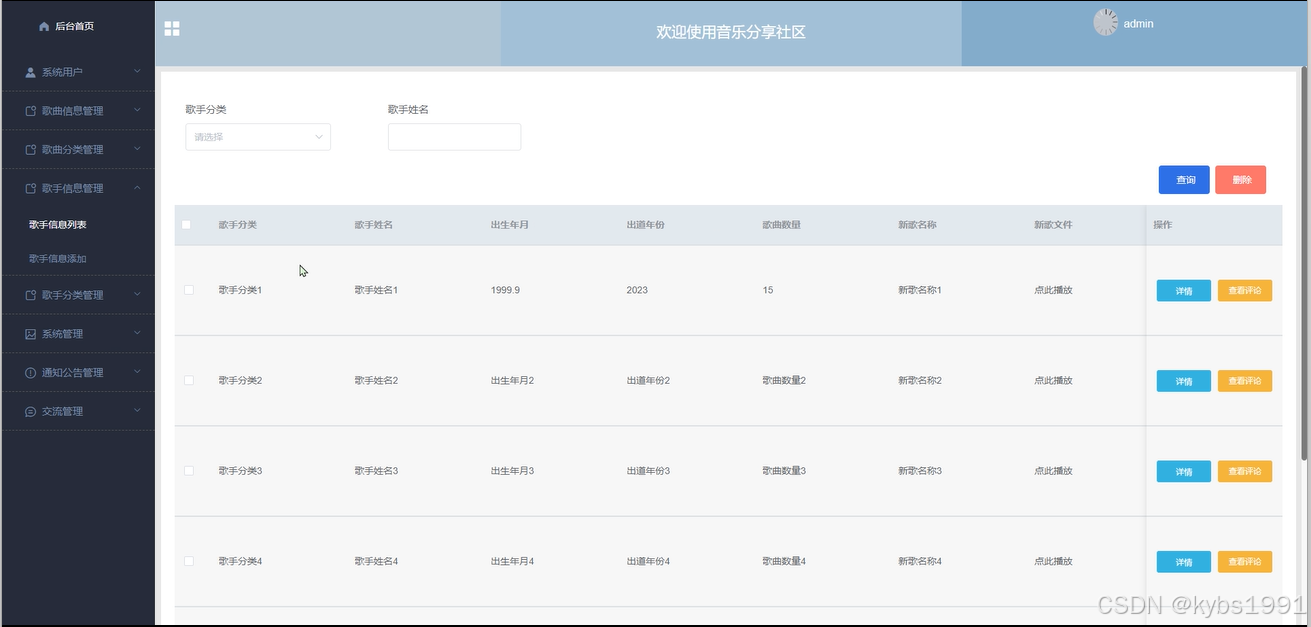The height and width of the screenshot is (627, 1311).
Task: Click the user icon beside 系统用户
Action: (x=31, y=72)
